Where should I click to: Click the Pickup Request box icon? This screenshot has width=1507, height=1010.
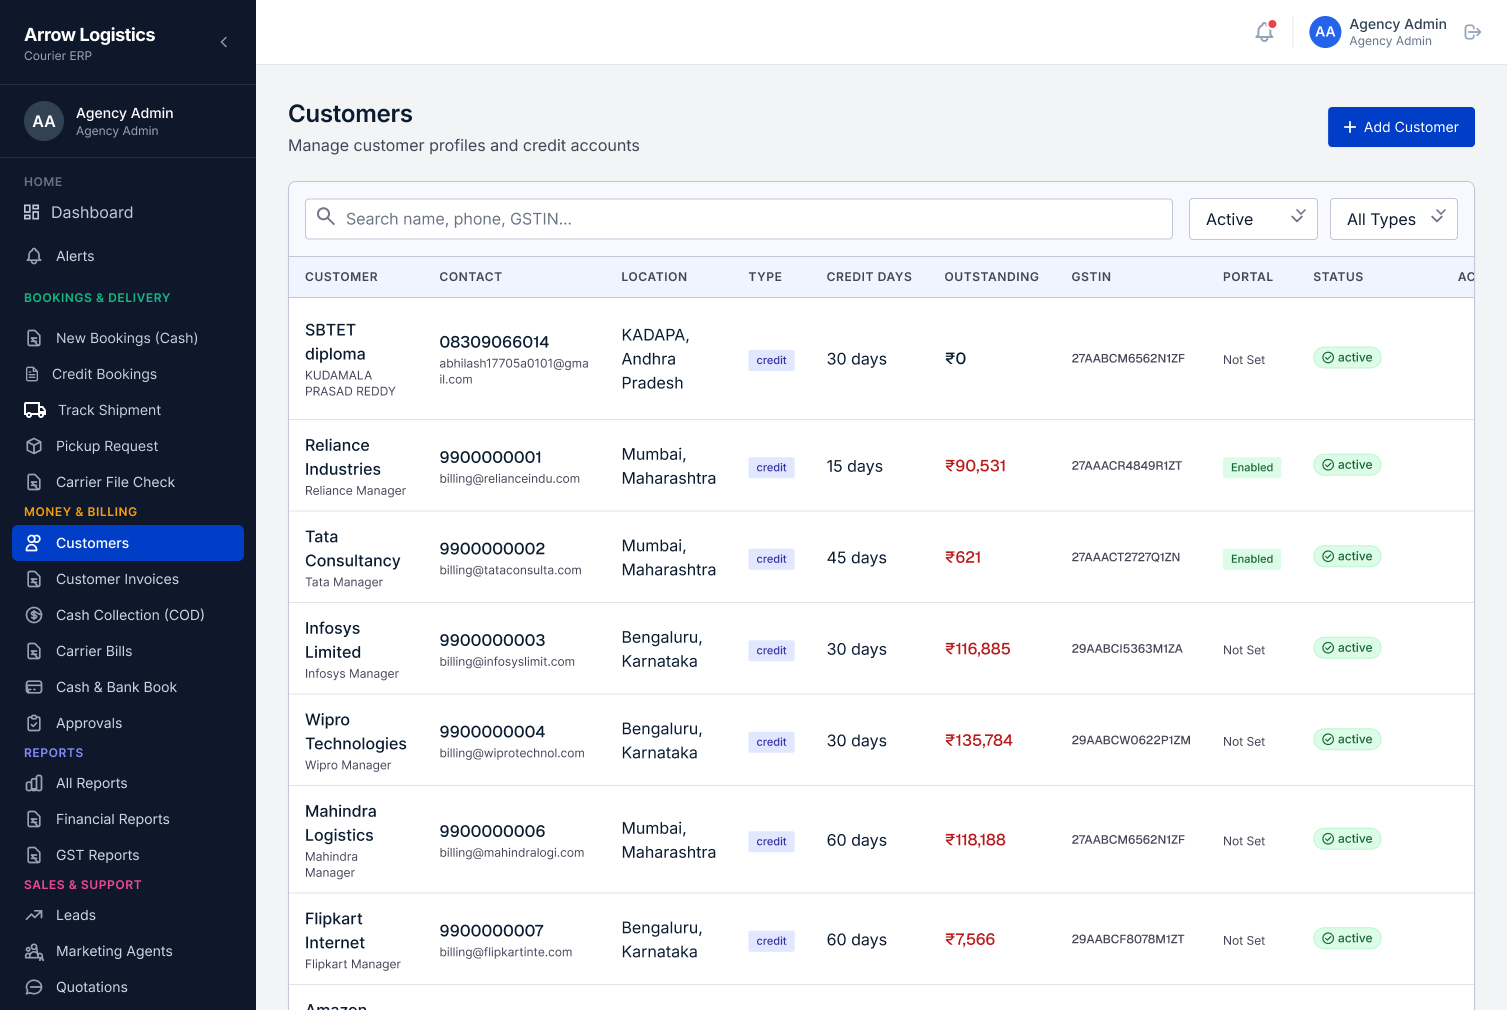[34, 446]
